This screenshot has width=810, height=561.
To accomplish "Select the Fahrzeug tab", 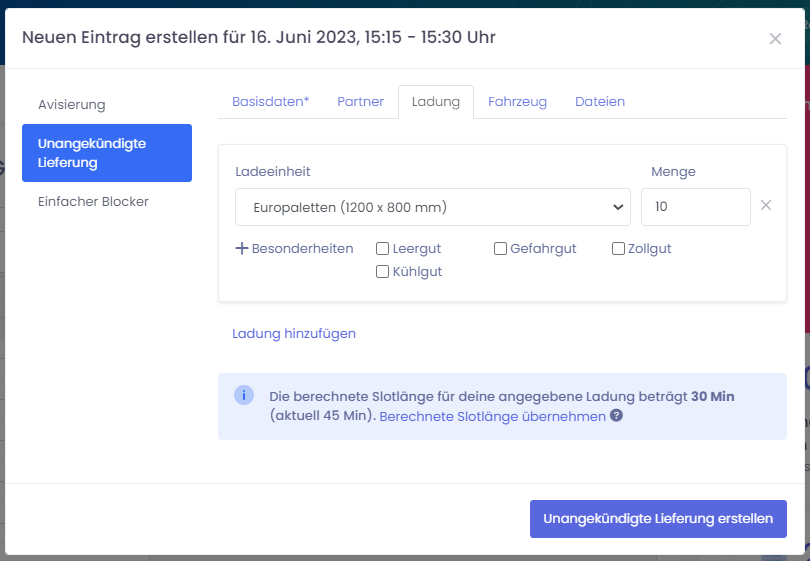I will [x=517, y=102].
